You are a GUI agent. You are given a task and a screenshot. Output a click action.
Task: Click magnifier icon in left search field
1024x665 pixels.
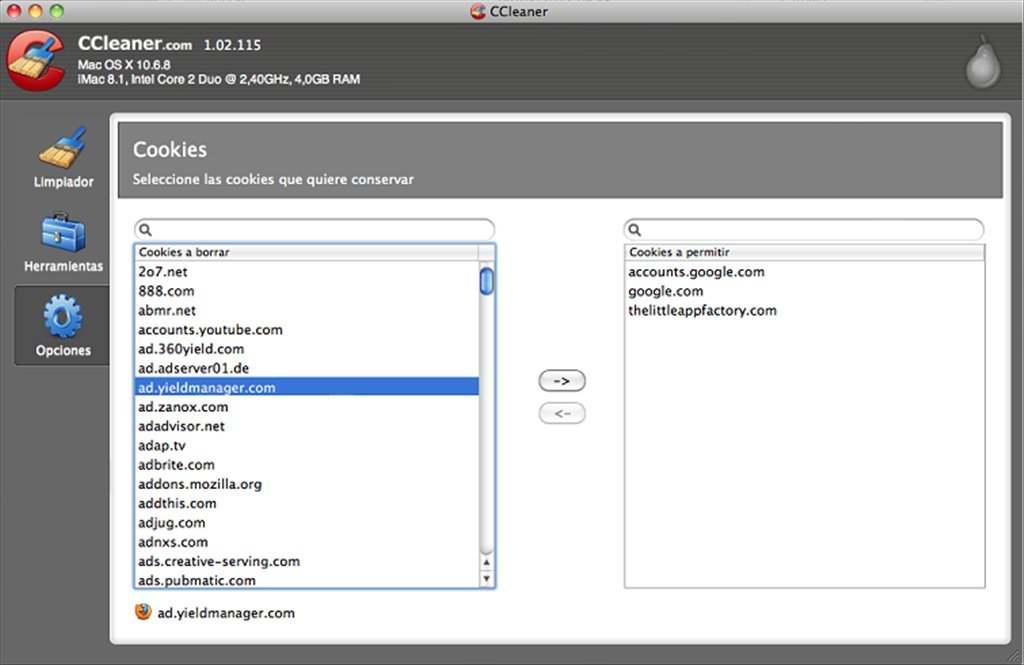tap(146, 230)
